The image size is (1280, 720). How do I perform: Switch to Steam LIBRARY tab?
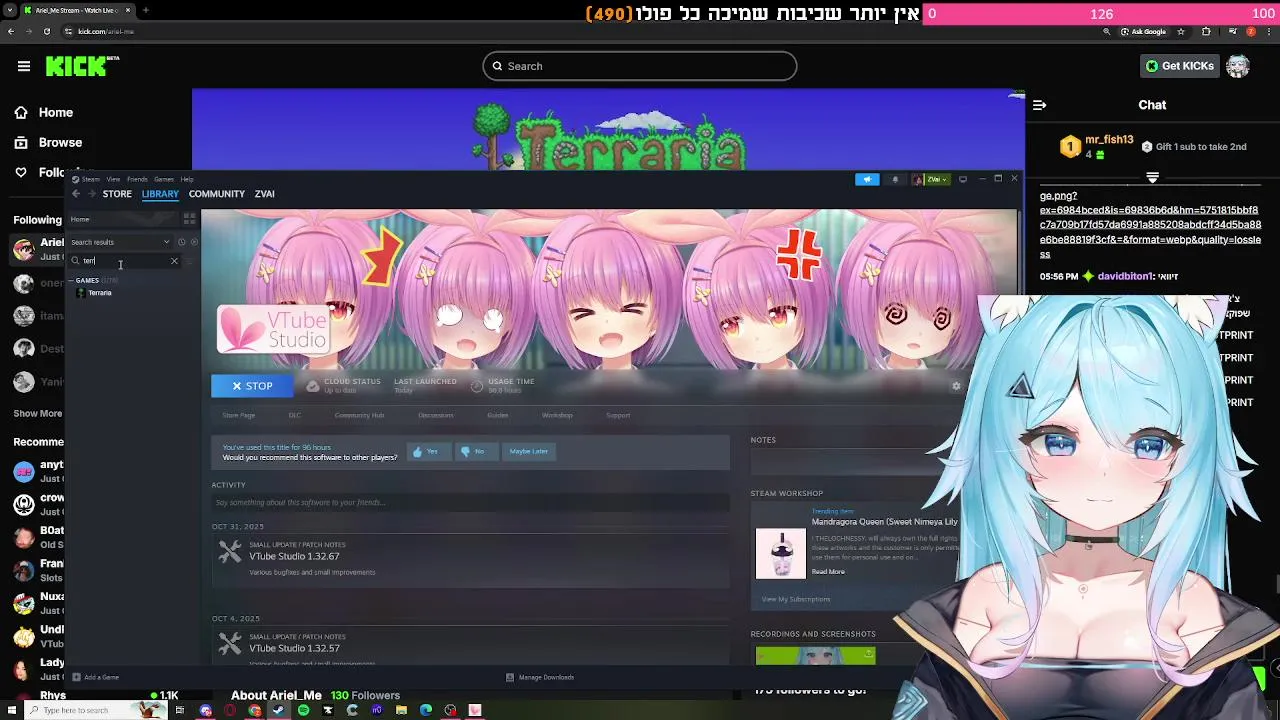[x=160, y=194]
